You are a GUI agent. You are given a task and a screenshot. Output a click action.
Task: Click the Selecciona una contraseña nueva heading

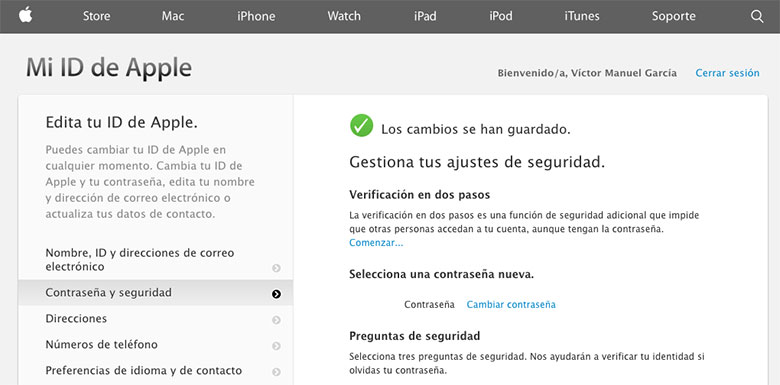441,274
